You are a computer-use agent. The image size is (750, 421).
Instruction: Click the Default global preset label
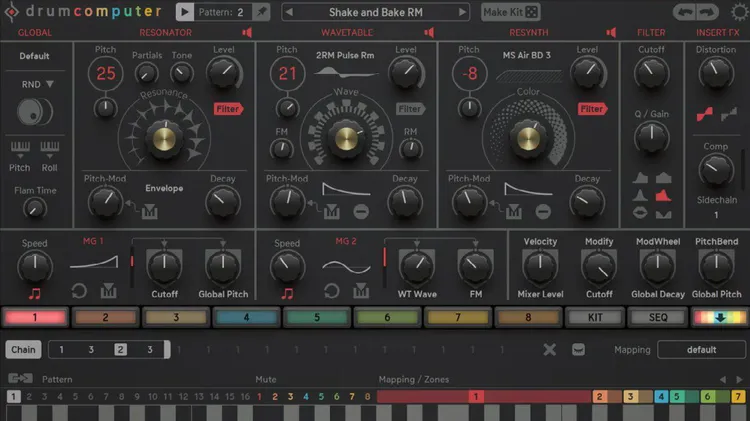click(x=34, y=56)
